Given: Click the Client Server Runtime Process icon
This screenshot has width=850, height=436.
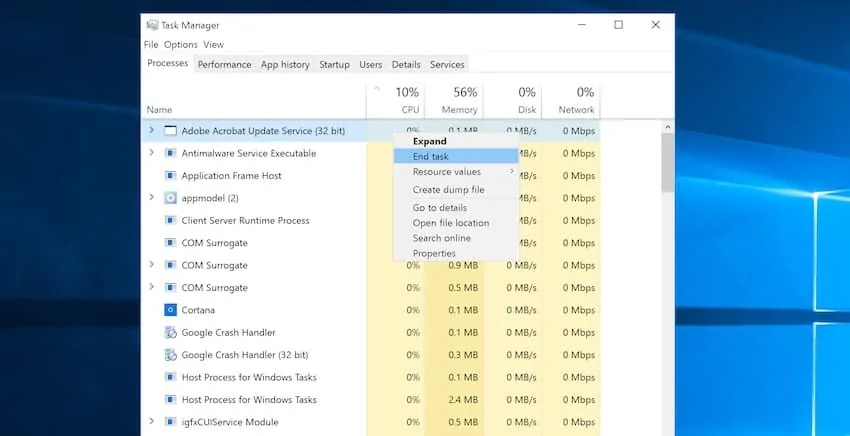Looking at the screenshot, I should tap(170, 220).
